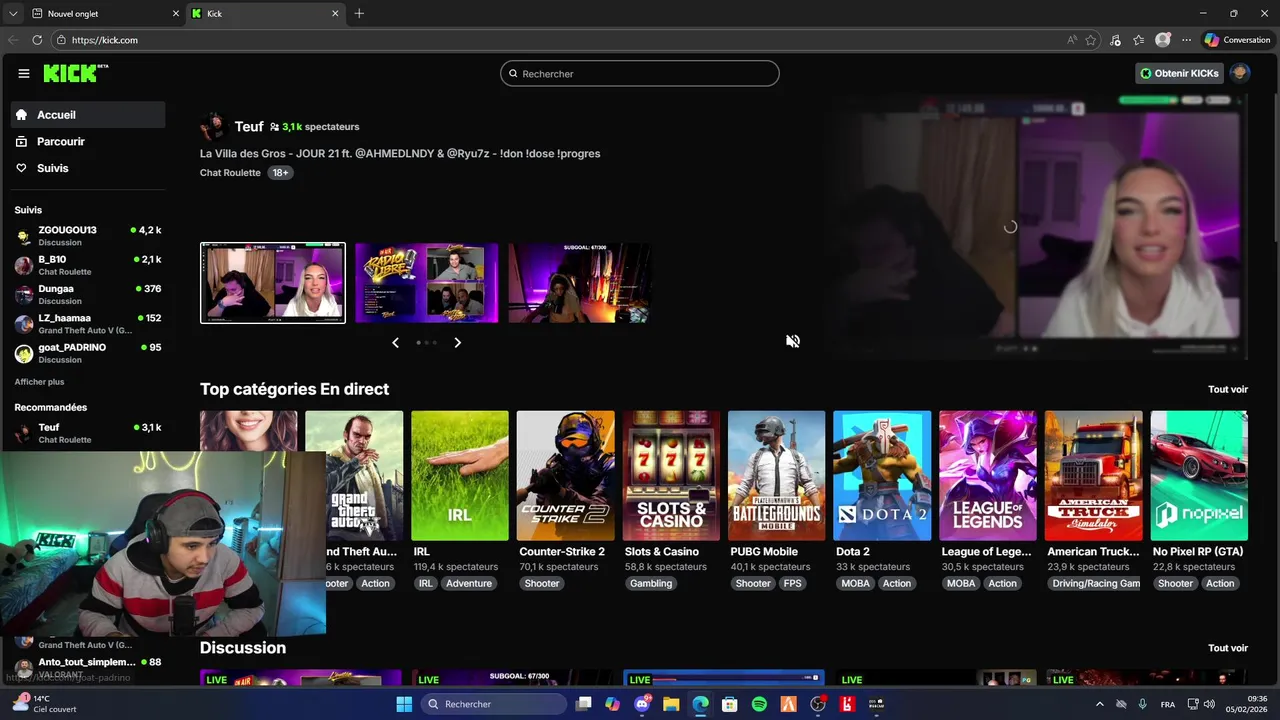This screenshot has width=1280, height=720.
Task: Click Tout voir for Discussion section
Action: point(1228,648)
